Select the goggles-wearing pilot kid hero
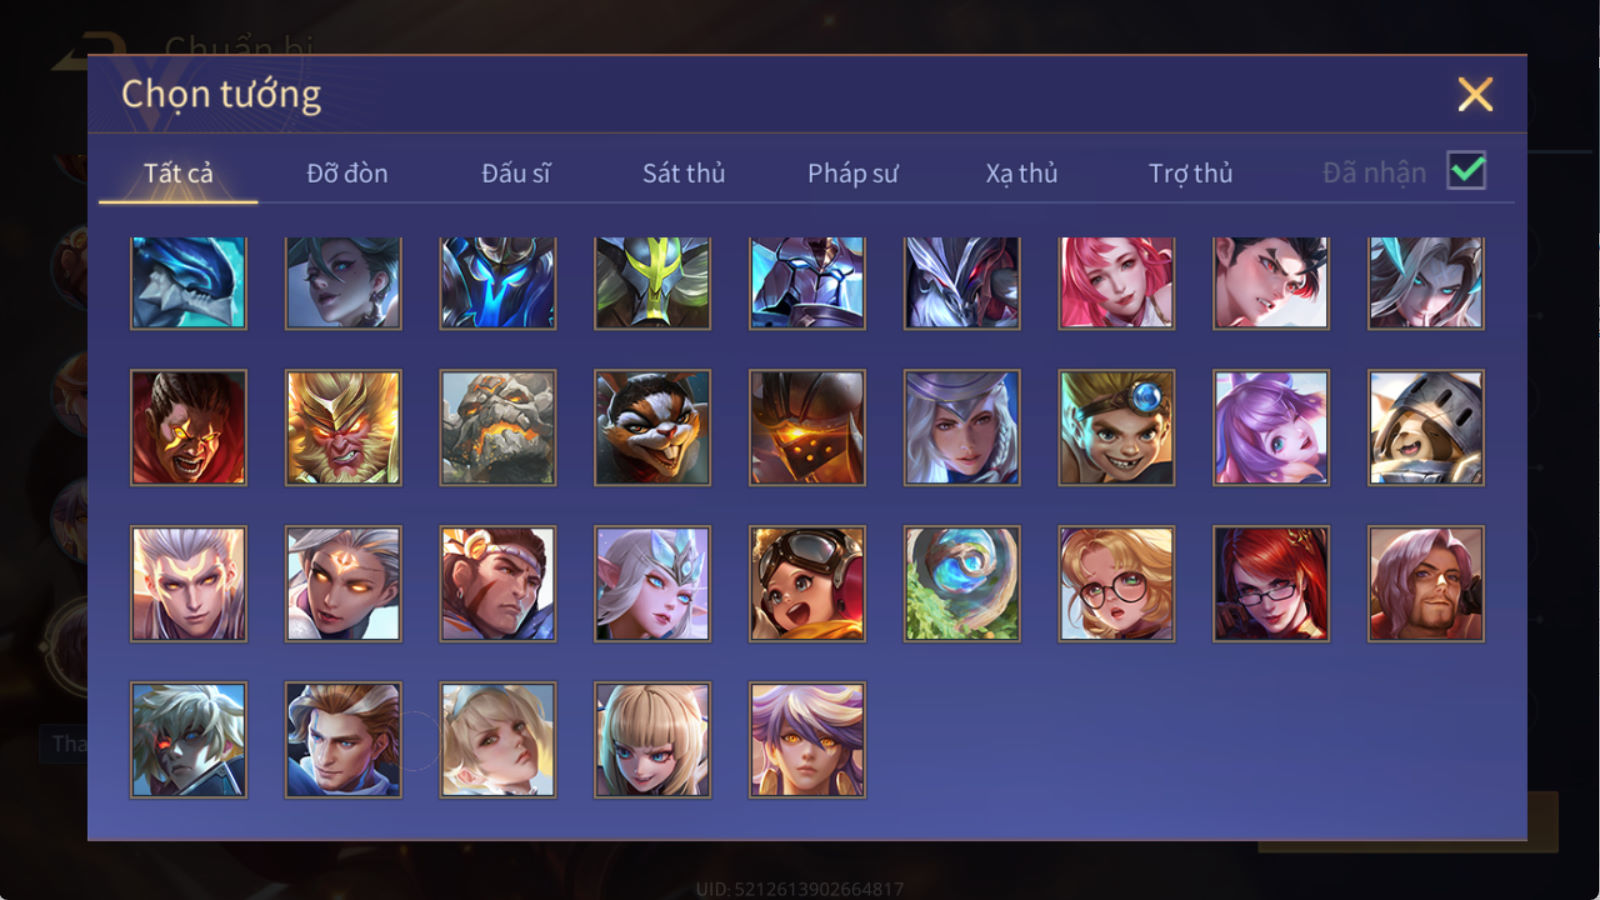1600x900 pixels. click(x=807, y=584)
